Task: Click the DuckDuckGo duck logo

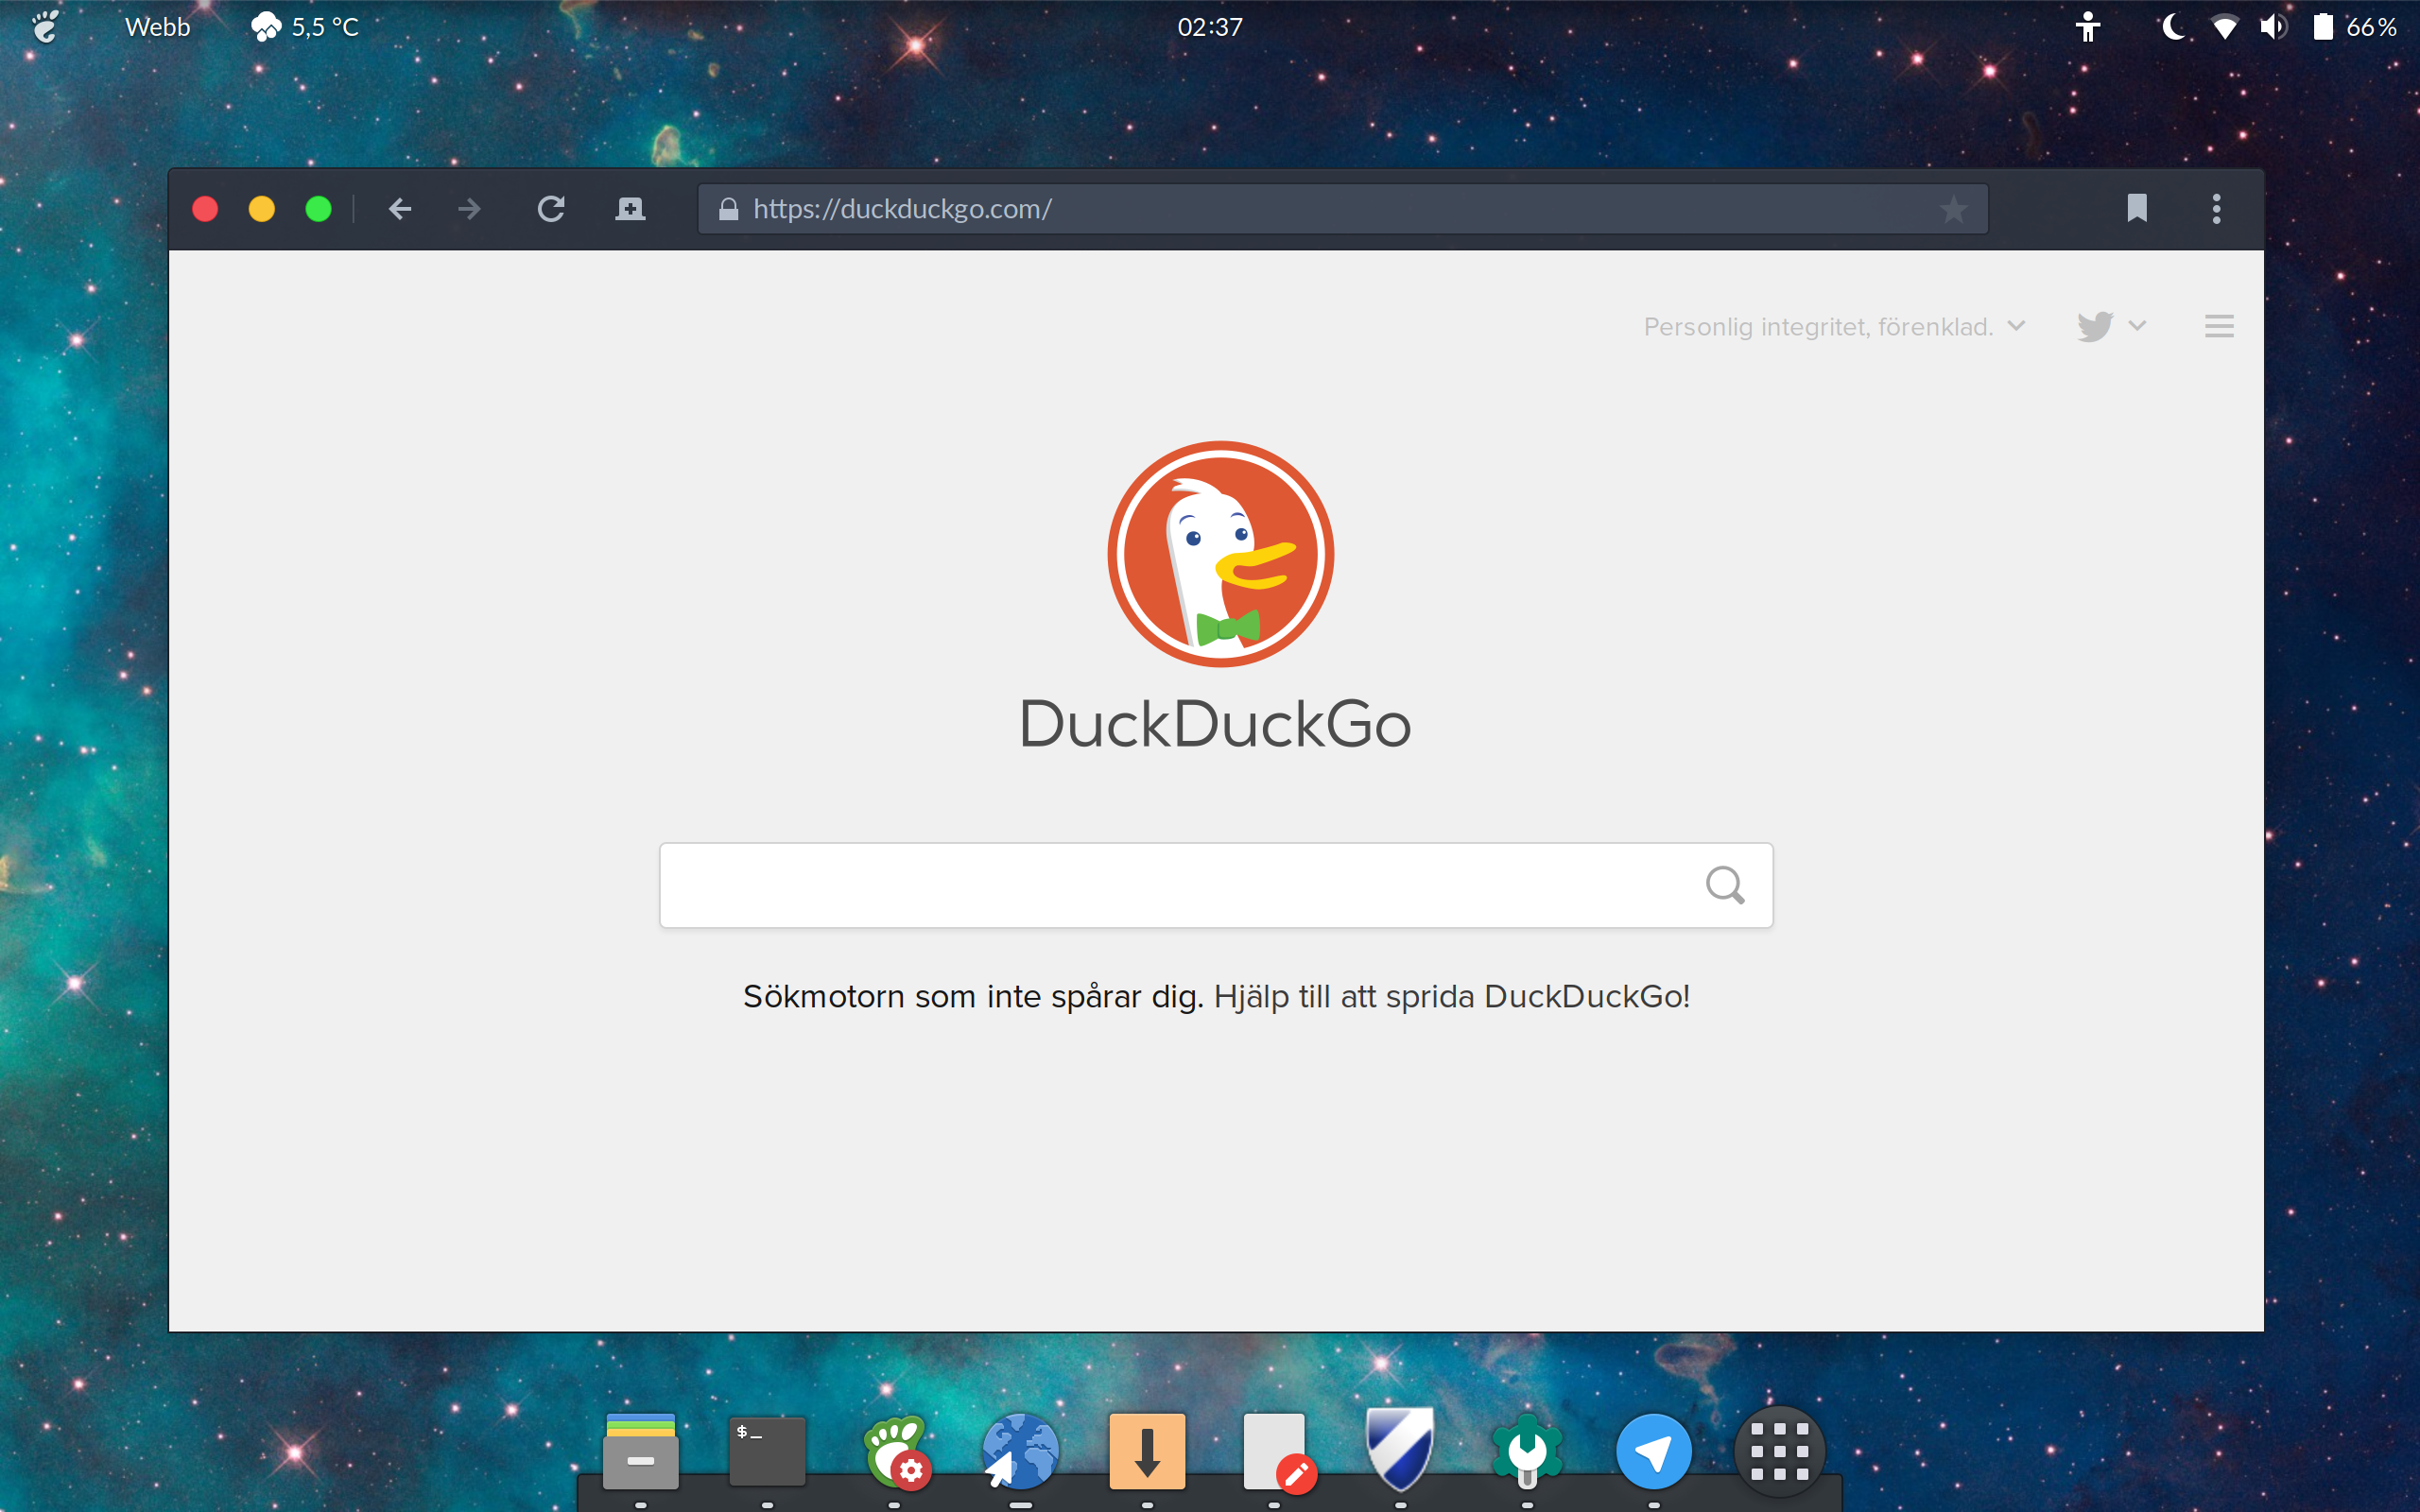Action: (1220, 554)
